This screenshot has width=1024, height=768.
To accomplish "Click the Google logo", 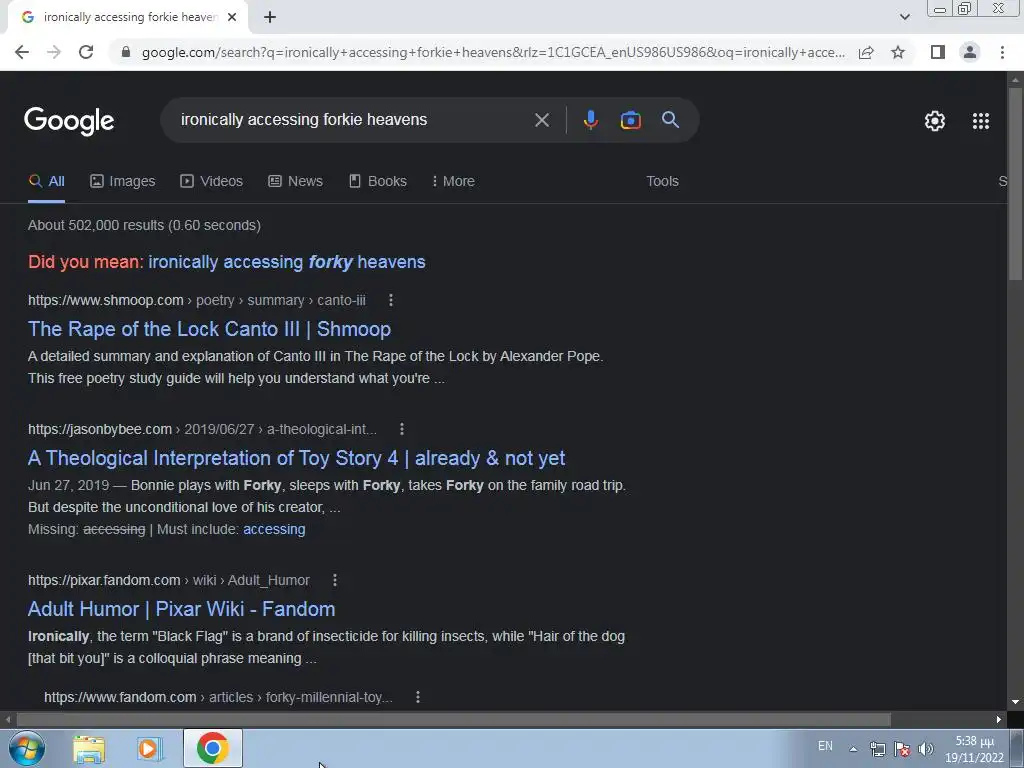I will [69, 121].
